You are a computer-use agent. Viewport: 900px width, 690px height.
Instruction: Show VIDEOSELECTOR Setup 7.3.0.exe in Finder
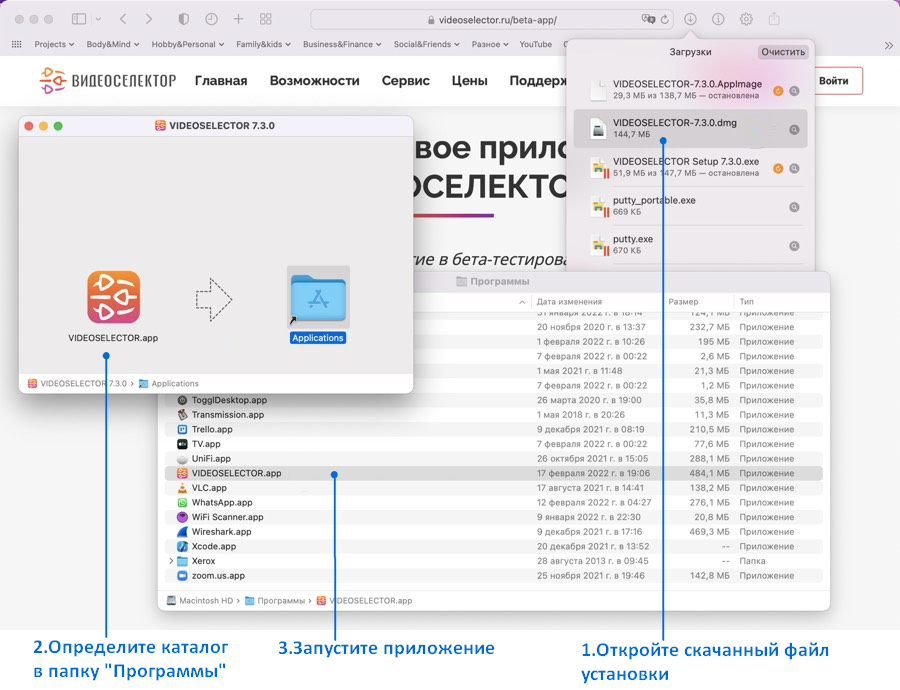[794, 168]
